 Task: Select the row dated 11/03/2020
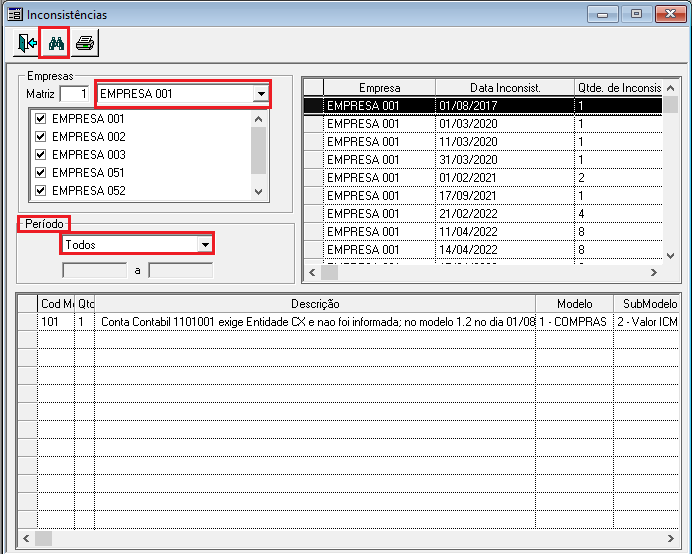(x=483, y=142)
